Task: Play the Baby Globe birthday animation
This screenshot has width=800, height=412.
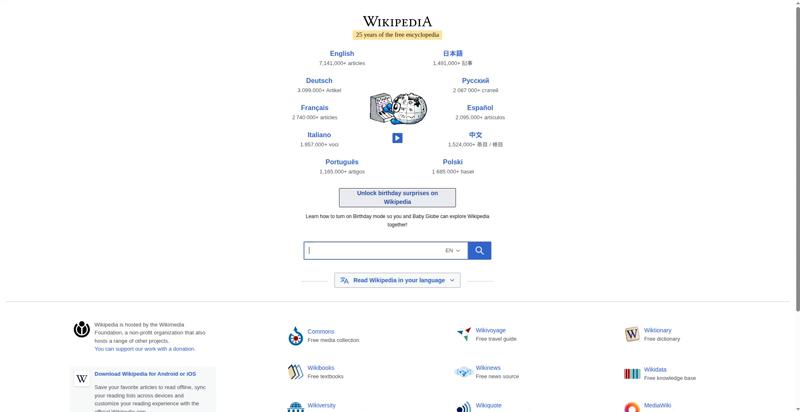Action: (x=397, y=138)
